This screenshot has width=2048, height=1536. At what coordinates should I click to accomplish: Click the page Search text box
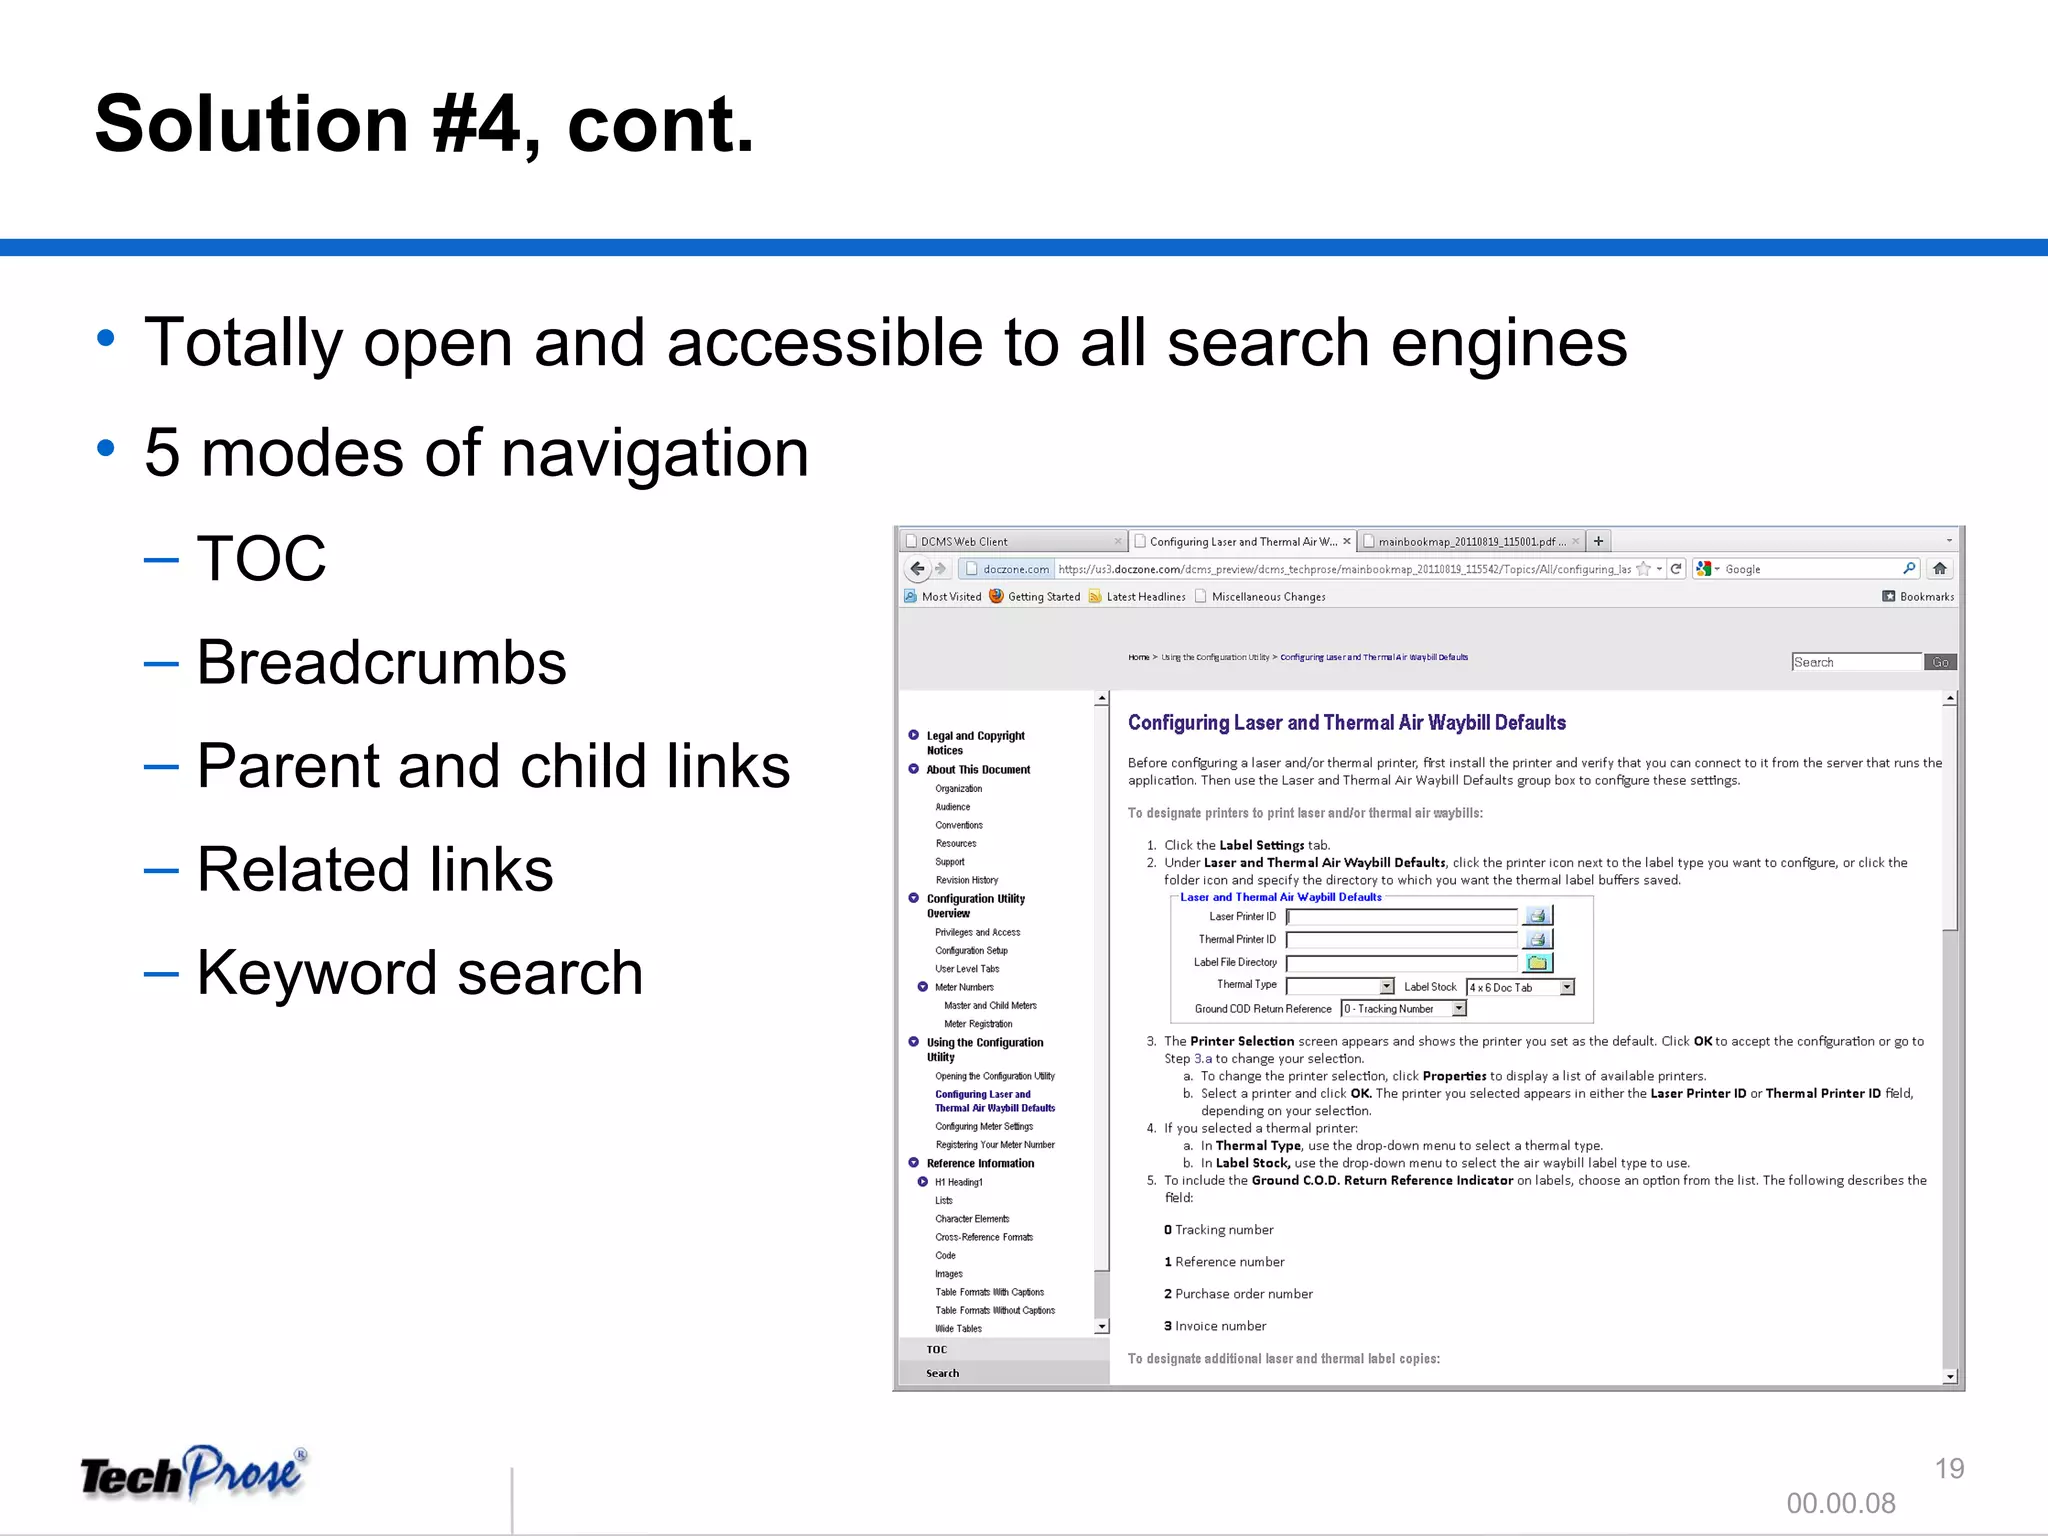1857,662
